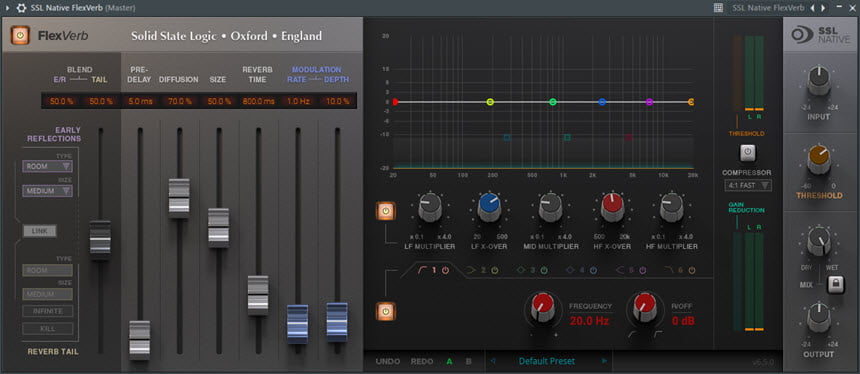Click the red R/OFF knob
This screenshot has height=374, width=860.
[645, 307]
